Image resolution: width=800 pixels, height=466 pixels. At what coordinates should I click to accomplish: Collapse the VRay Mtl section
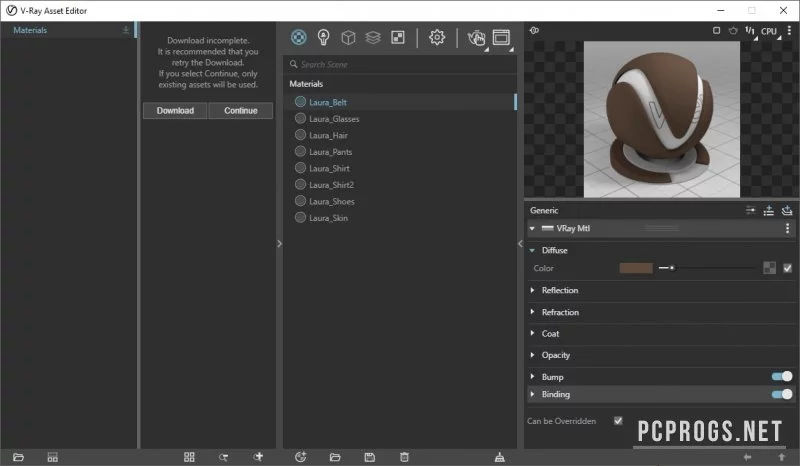[x=532, y=228]
